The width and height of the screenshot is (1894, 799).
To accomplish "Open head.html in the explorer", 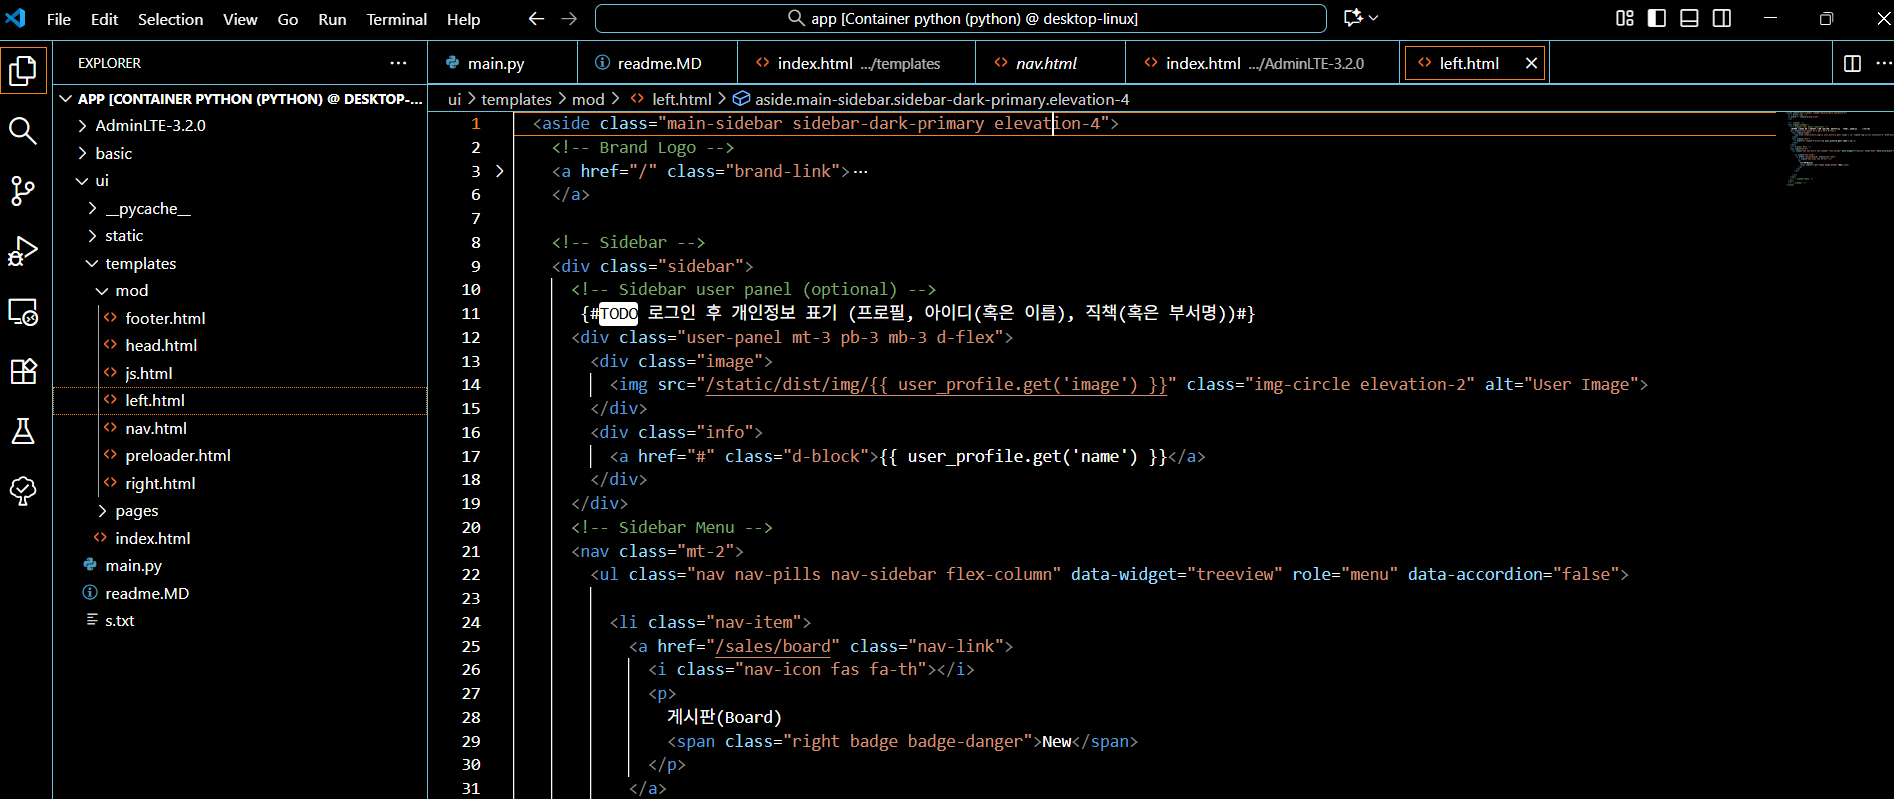I will pyautogui.click(x=161, y=345).
